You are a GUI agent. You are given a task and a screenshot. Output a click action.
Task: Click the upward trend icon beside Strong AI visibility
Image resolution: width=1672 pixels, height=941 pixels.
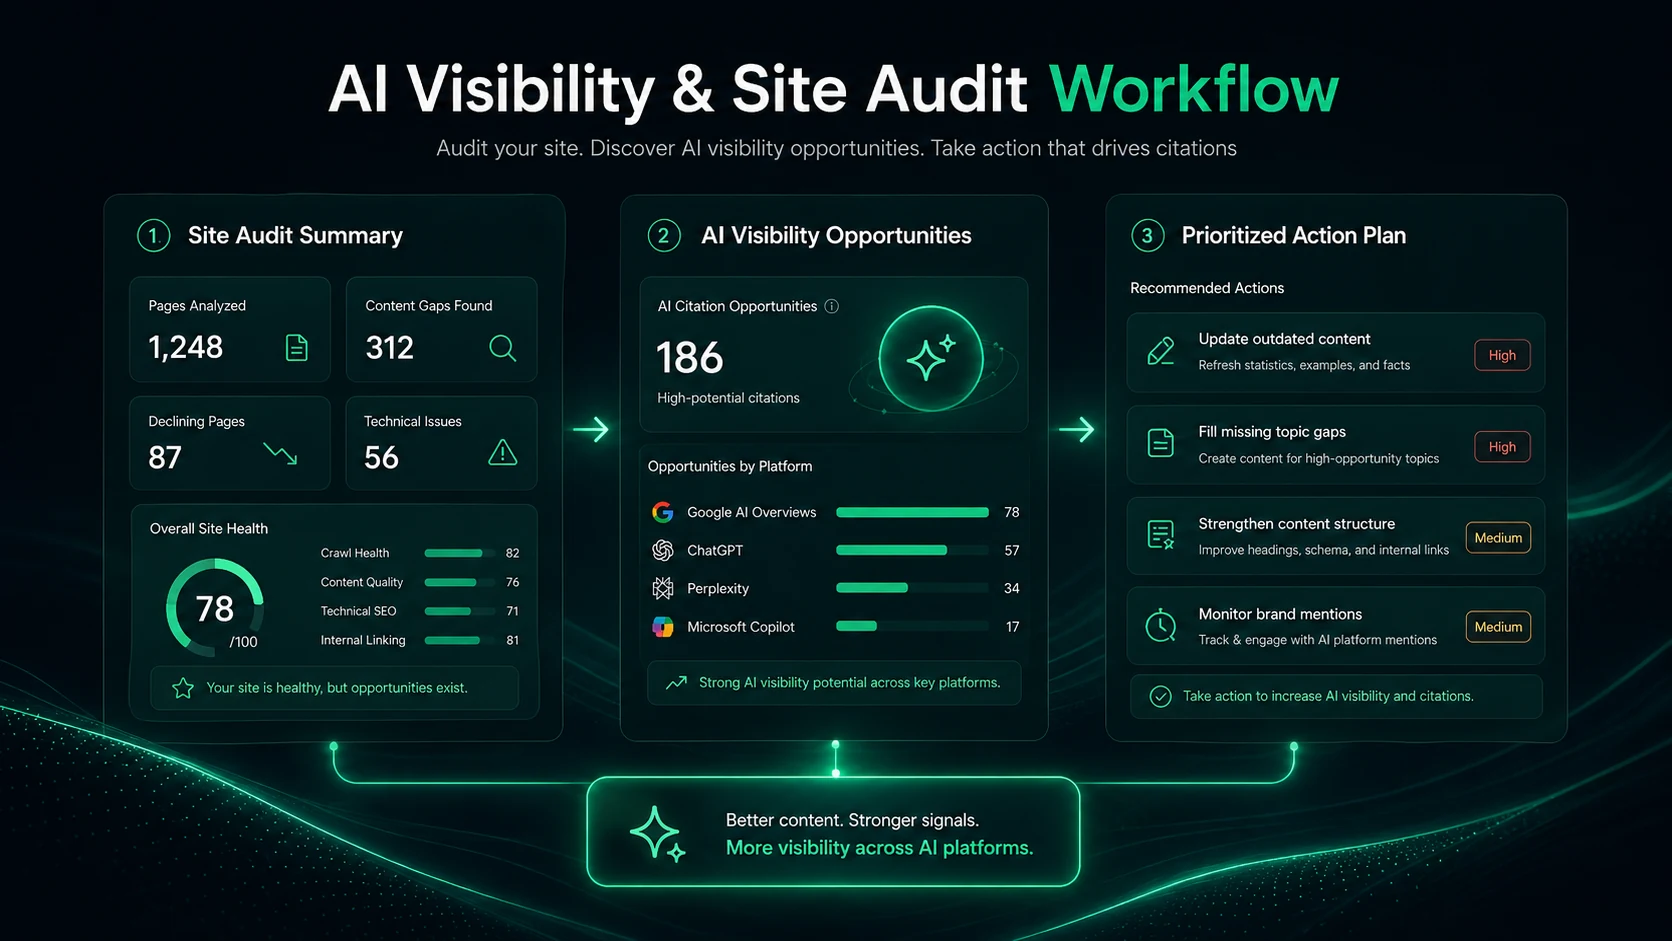point(677,682)
